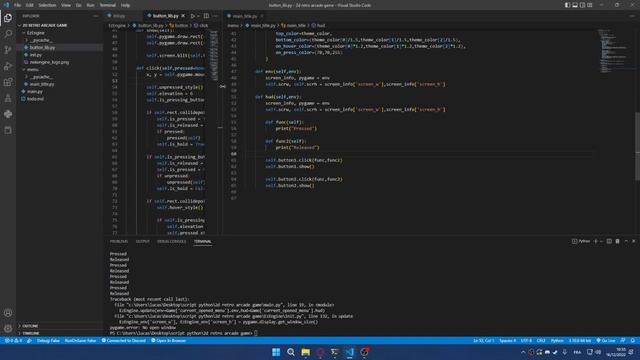Screen dimensions: 640x360
Task: Click Open In Browser status item
Action: point(169,340)
